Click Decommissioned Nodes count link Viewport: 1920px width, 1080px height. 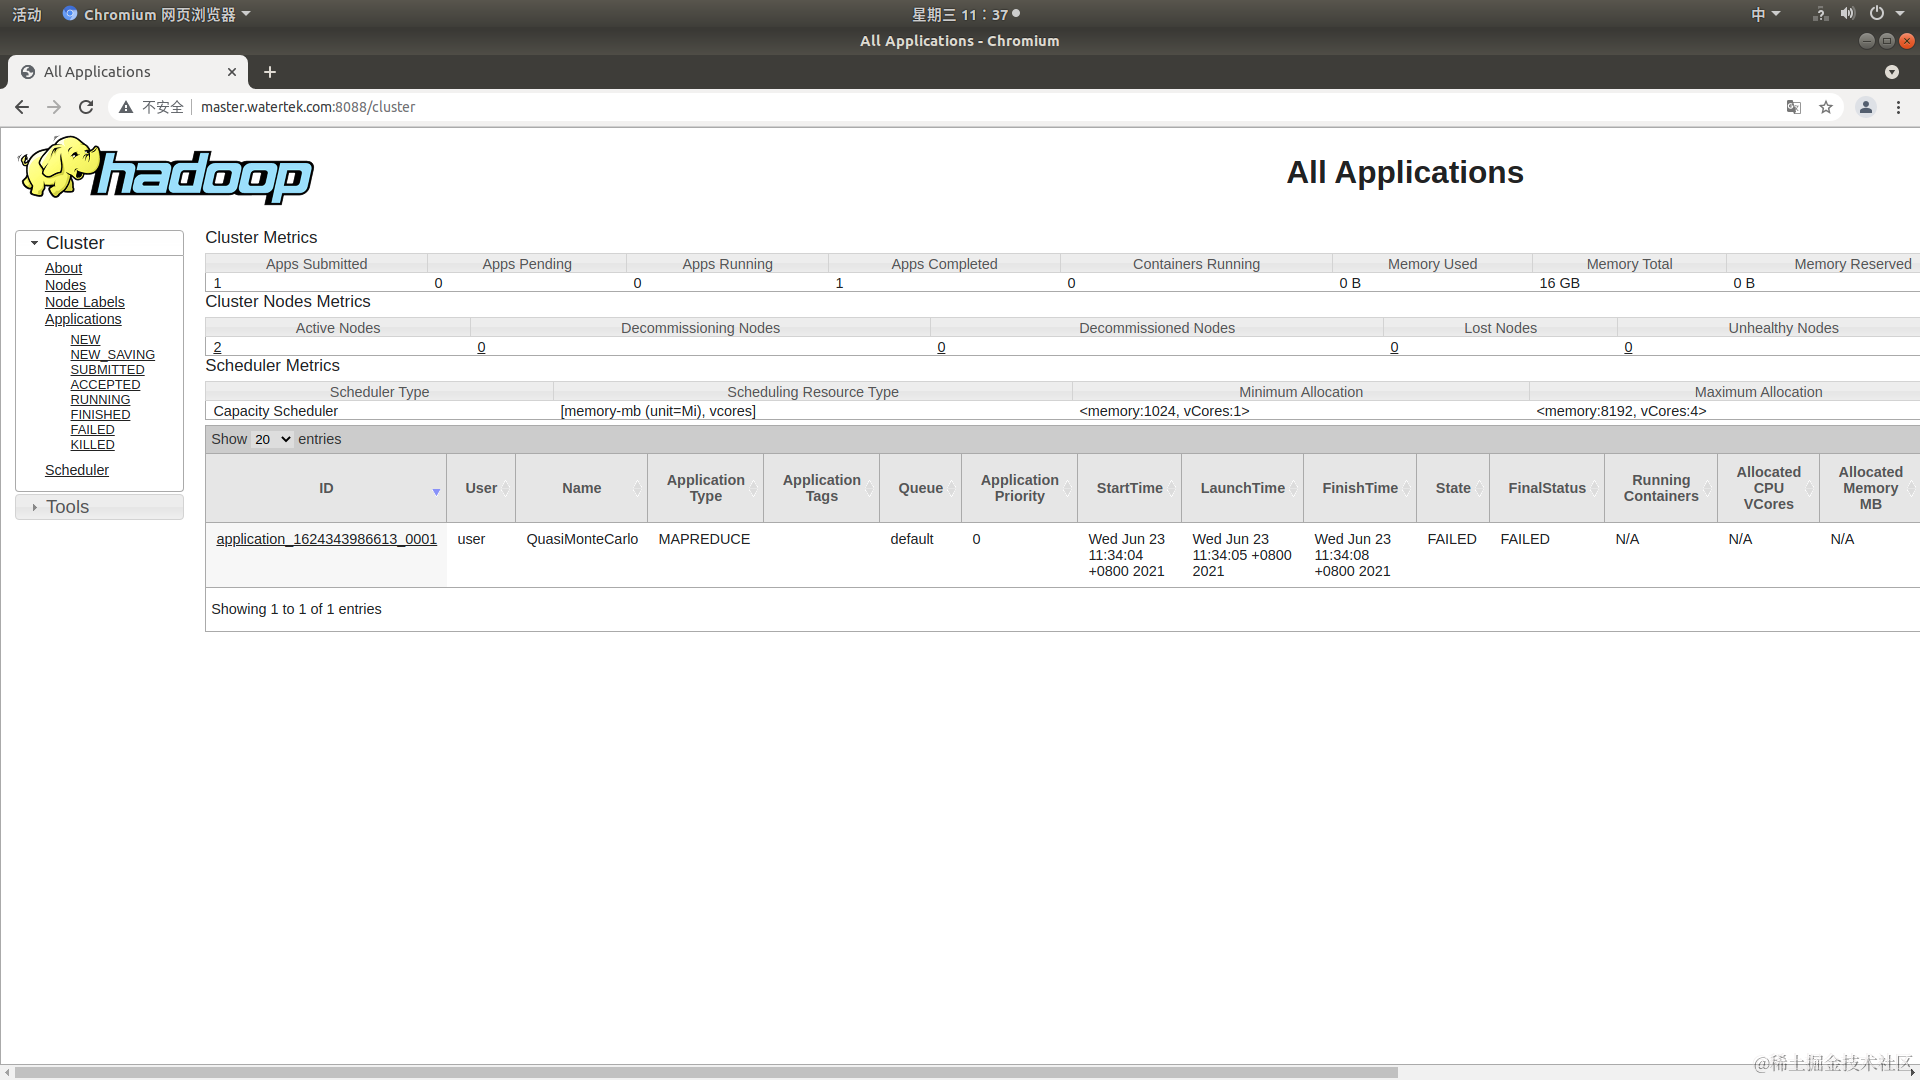[x=941, y=347]
